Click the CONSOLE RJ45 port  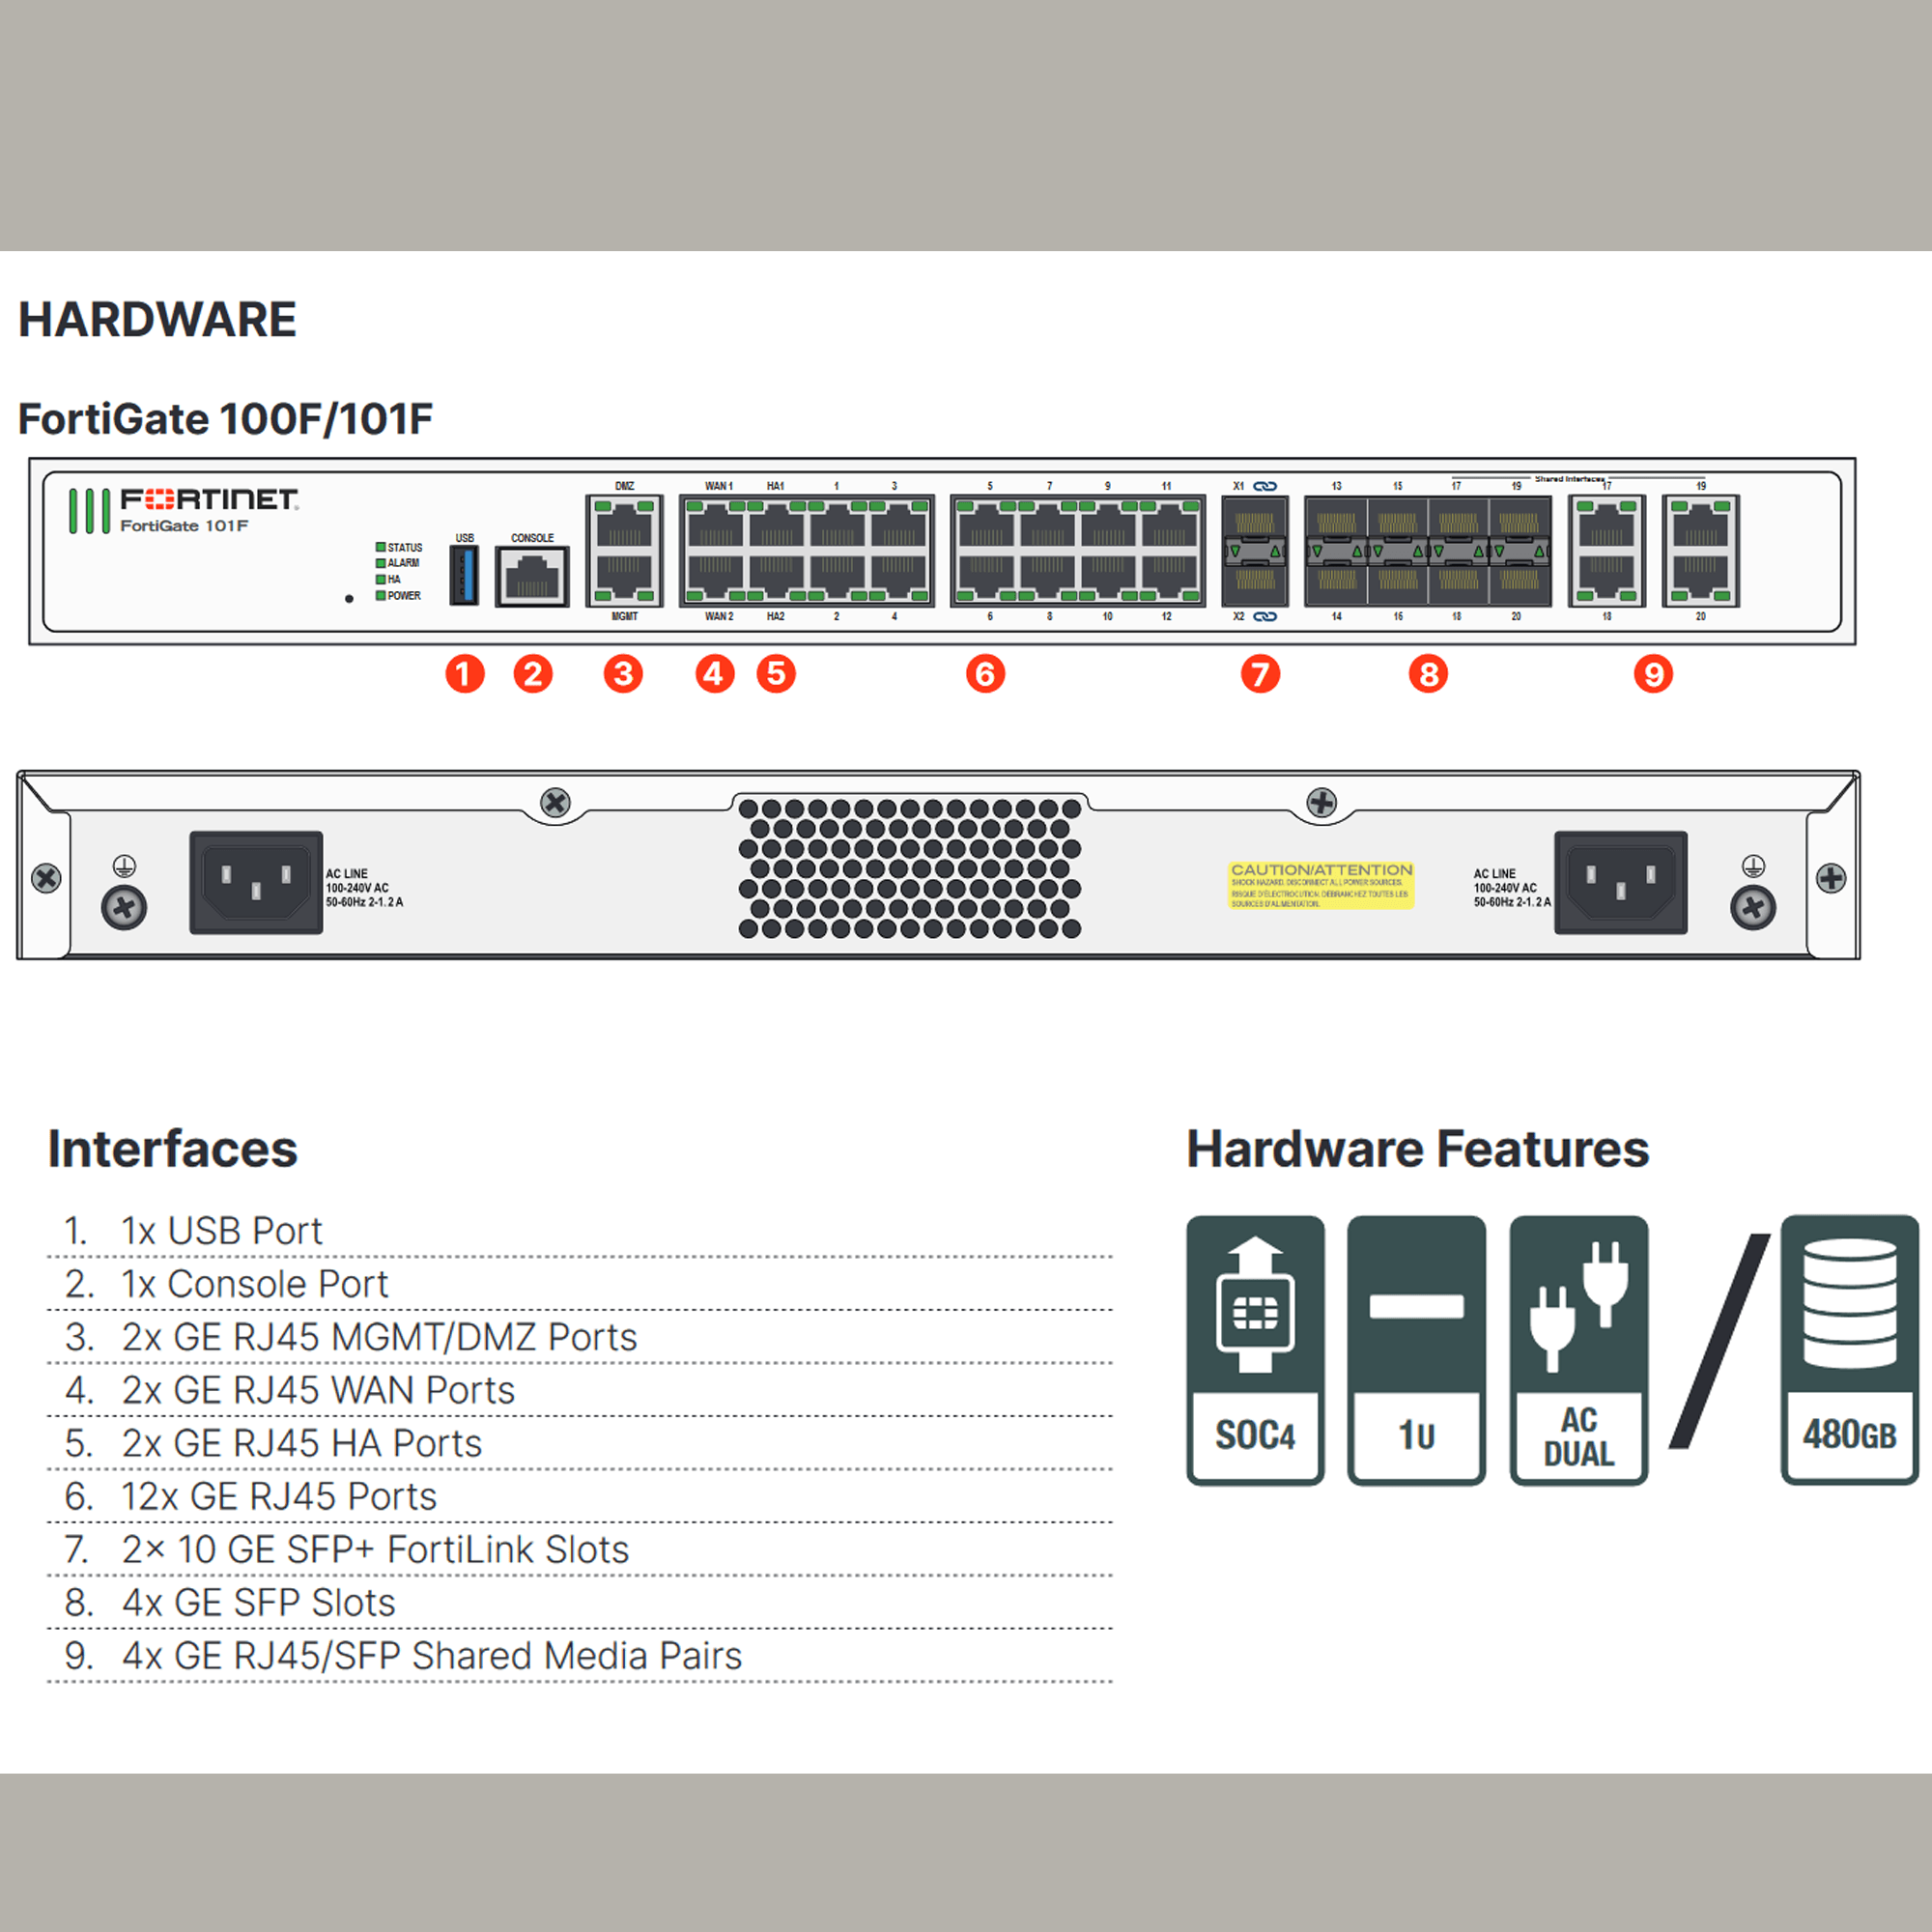click(x=532, y=576)
